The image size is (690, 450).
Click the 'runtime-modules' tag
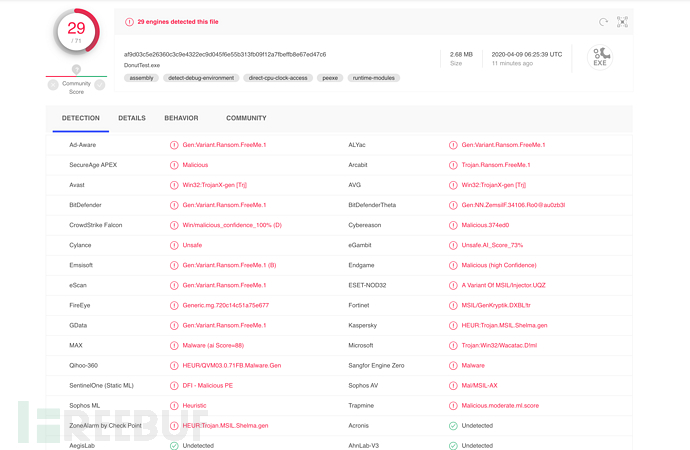click(374, 78)
